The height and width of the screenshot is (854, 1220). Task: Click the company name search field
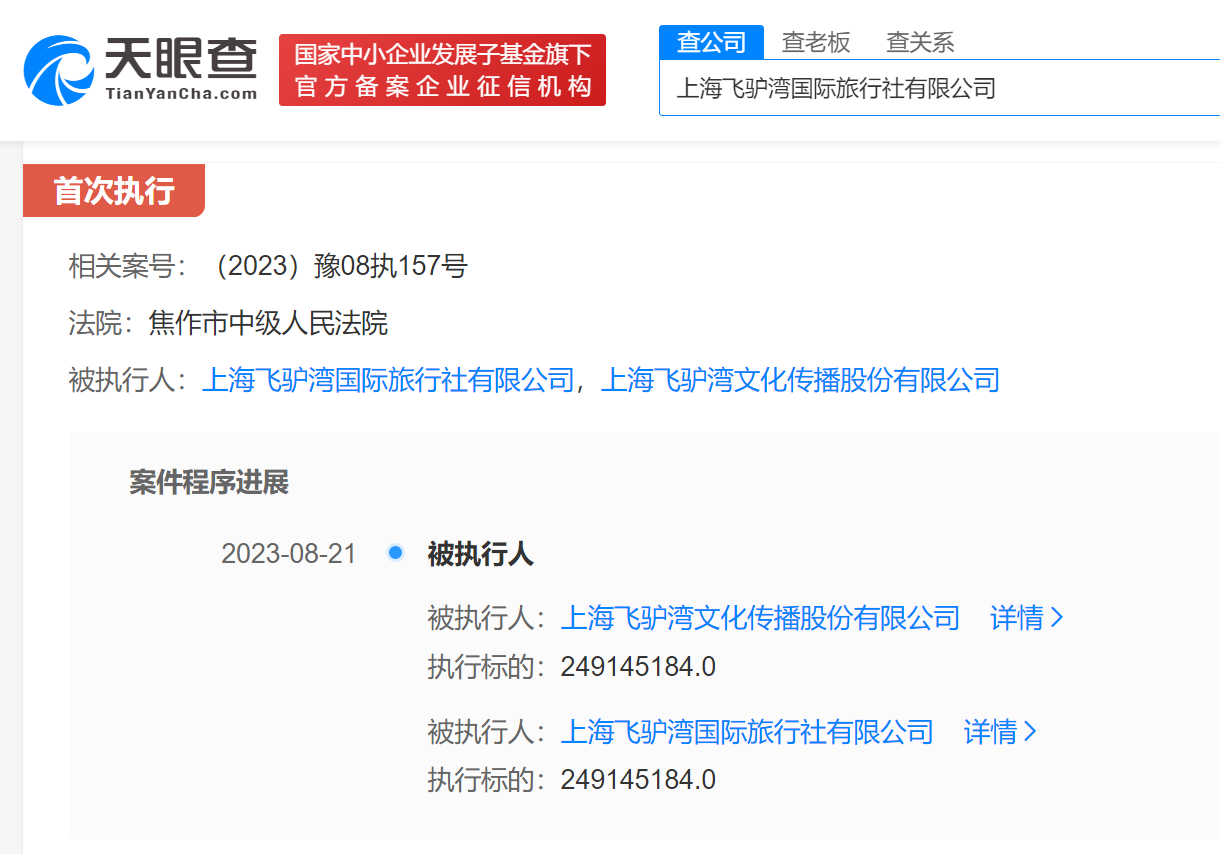pyautogui.click(x=940, y=88)
